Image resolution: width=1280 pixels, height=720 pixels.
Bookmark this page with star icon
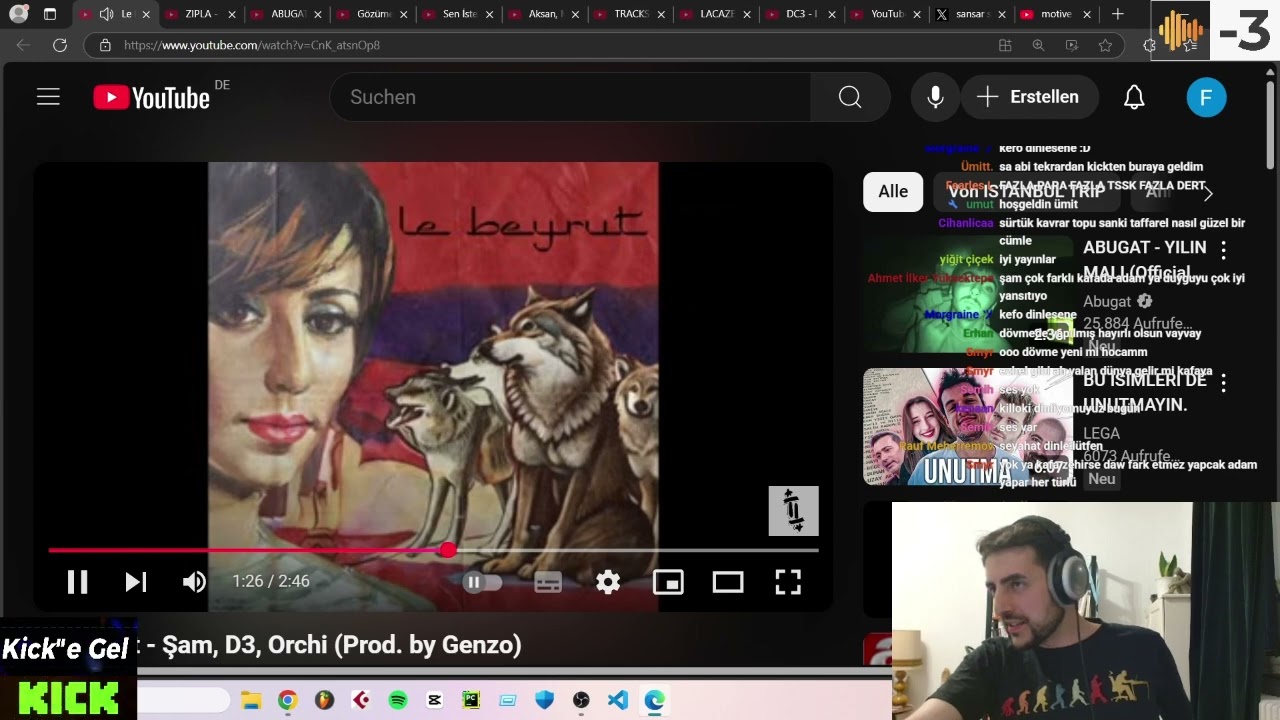[x=1105, y=45]
